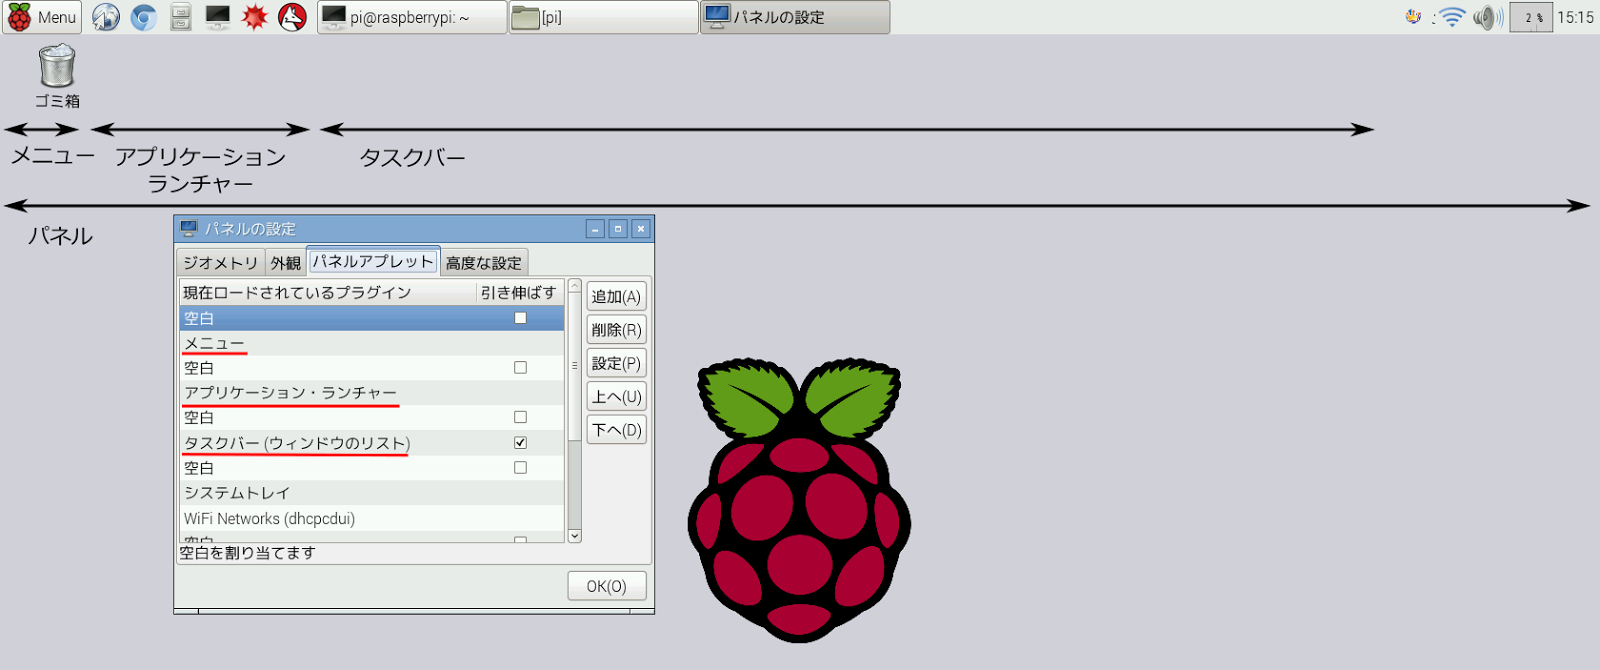Open the volume speaker icon

click(x=1488, y=17)
